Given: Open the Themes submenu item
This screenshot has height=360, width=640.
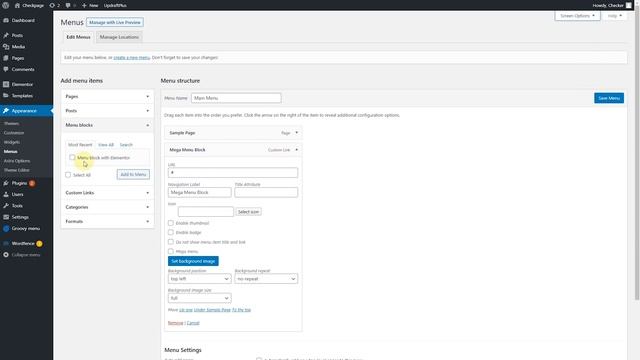Looking at the screenshot, I should coord(11,123).
